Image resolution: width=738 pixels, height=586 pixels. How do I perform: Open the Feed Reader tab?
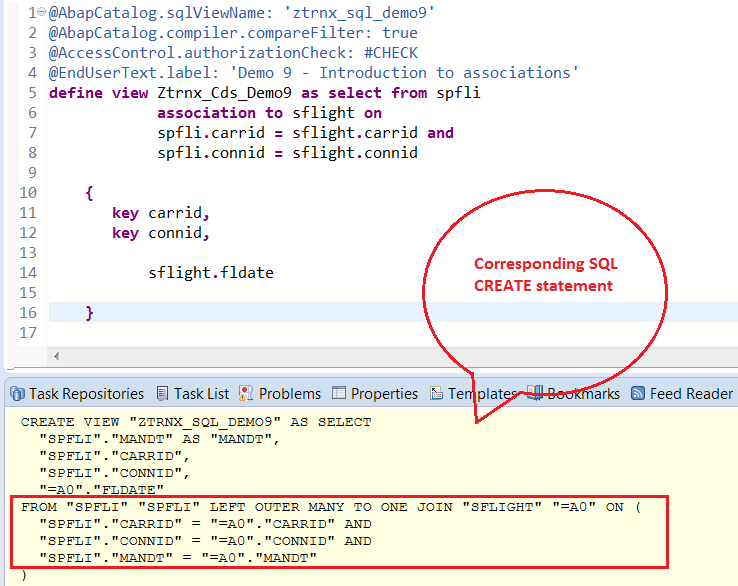point(682,393)
